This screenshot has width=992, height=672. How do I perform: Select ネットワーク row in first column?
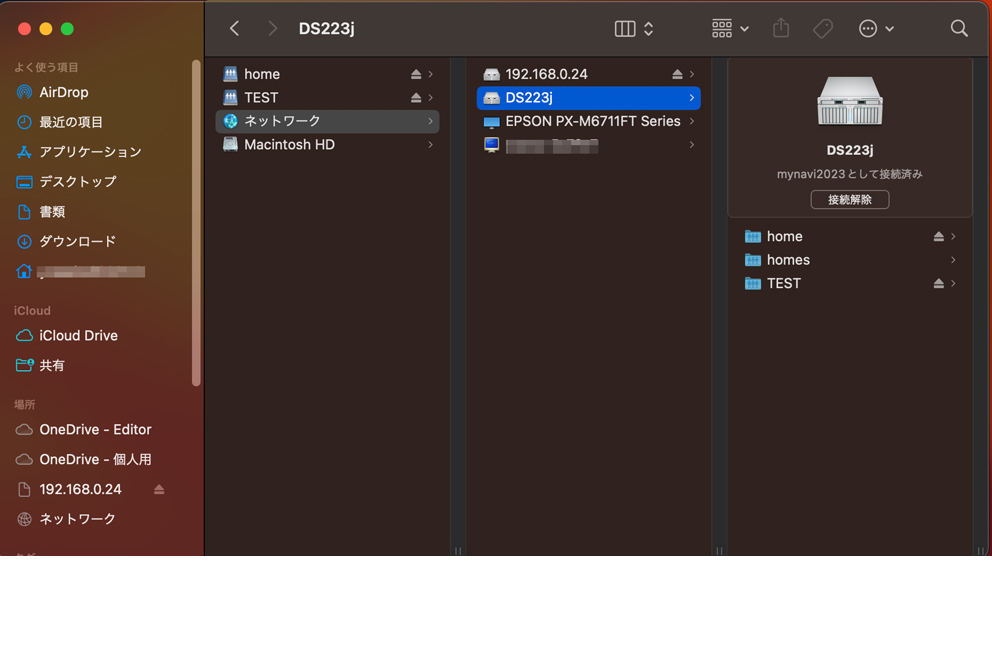coord(328,121)
